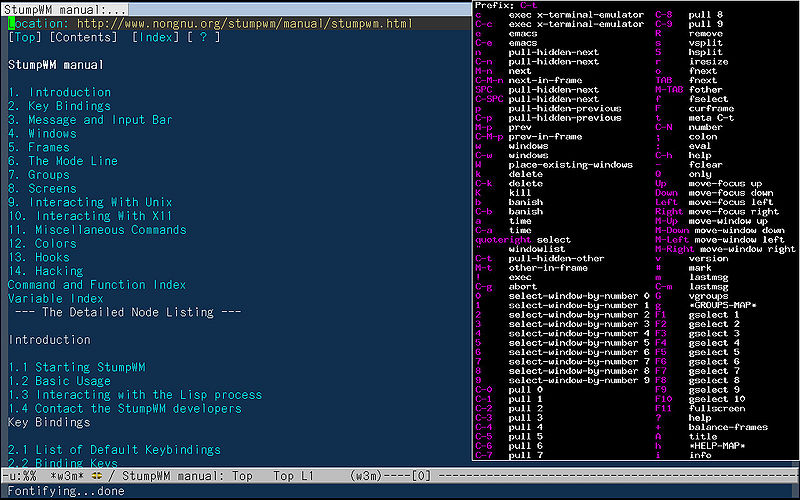Screen dimensions: 800x500
Task: Click the 'vgroups' command entry
Action: 709,296
